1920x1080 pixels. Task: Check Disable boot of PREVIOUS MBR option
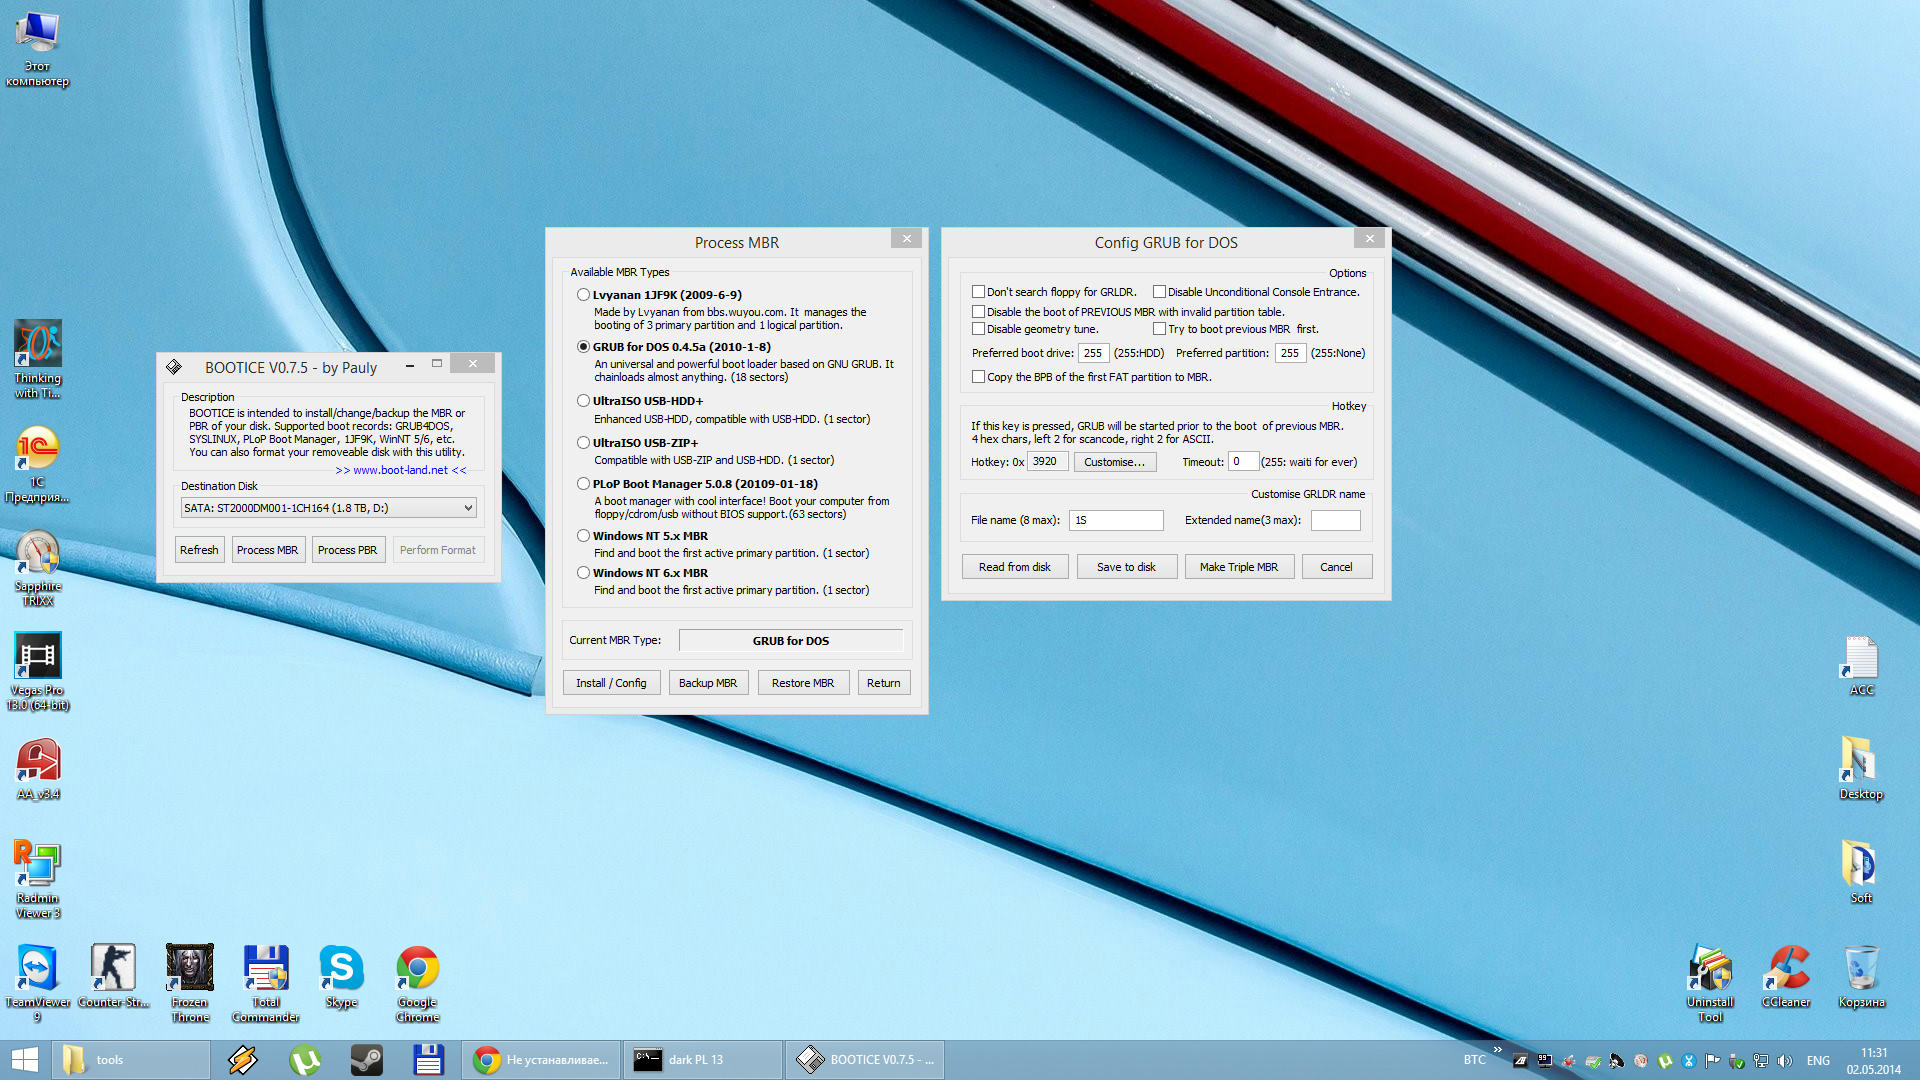[978, 312]
